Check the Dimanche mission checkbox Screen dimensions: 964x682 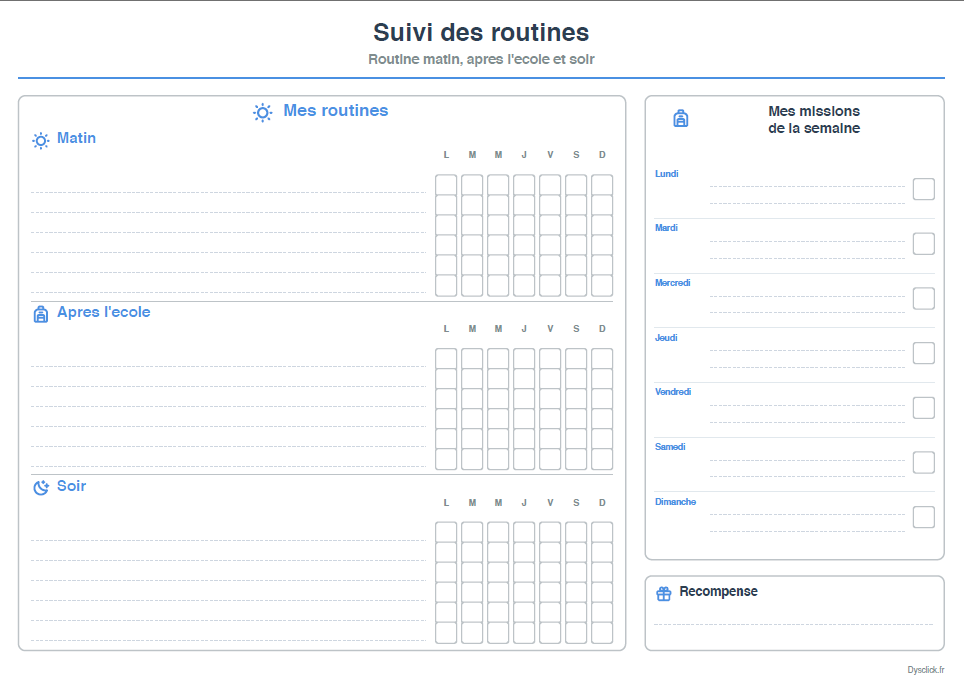923,517
